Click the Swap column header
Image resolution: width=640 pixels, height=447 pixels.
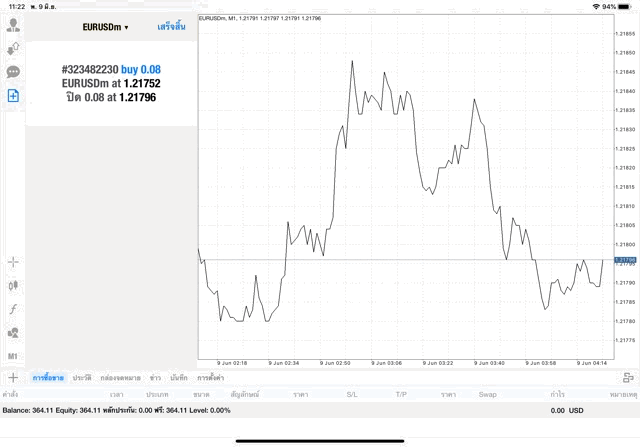tap(487, 394)
